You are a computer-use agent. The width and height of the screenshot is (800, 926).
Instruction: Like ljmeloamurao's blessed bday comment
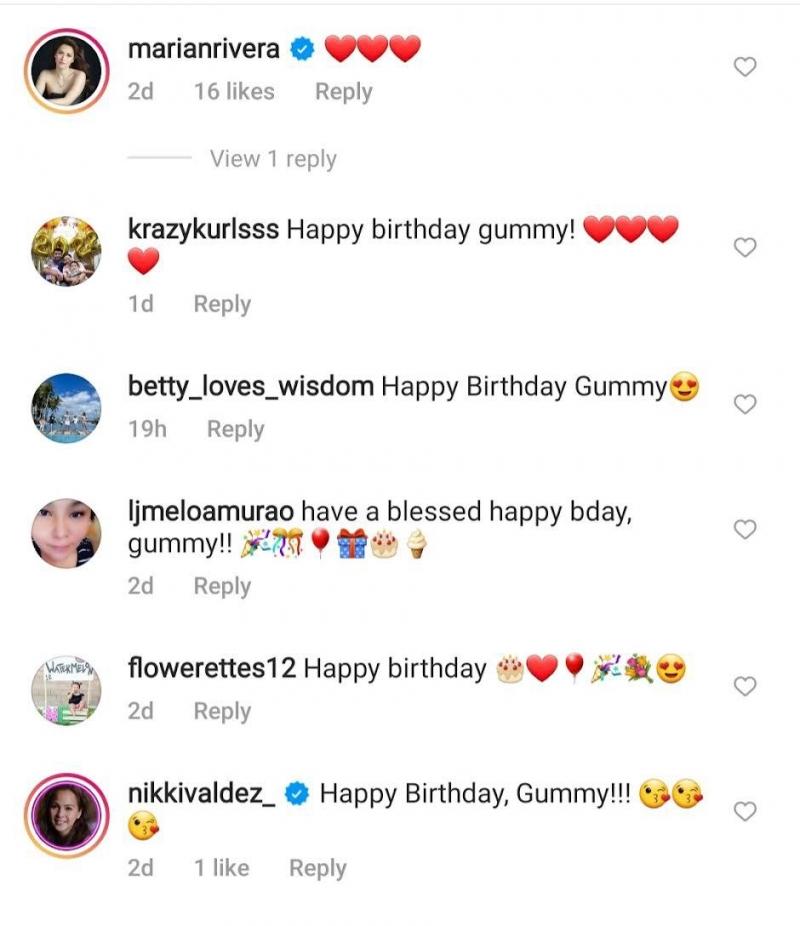745,529
